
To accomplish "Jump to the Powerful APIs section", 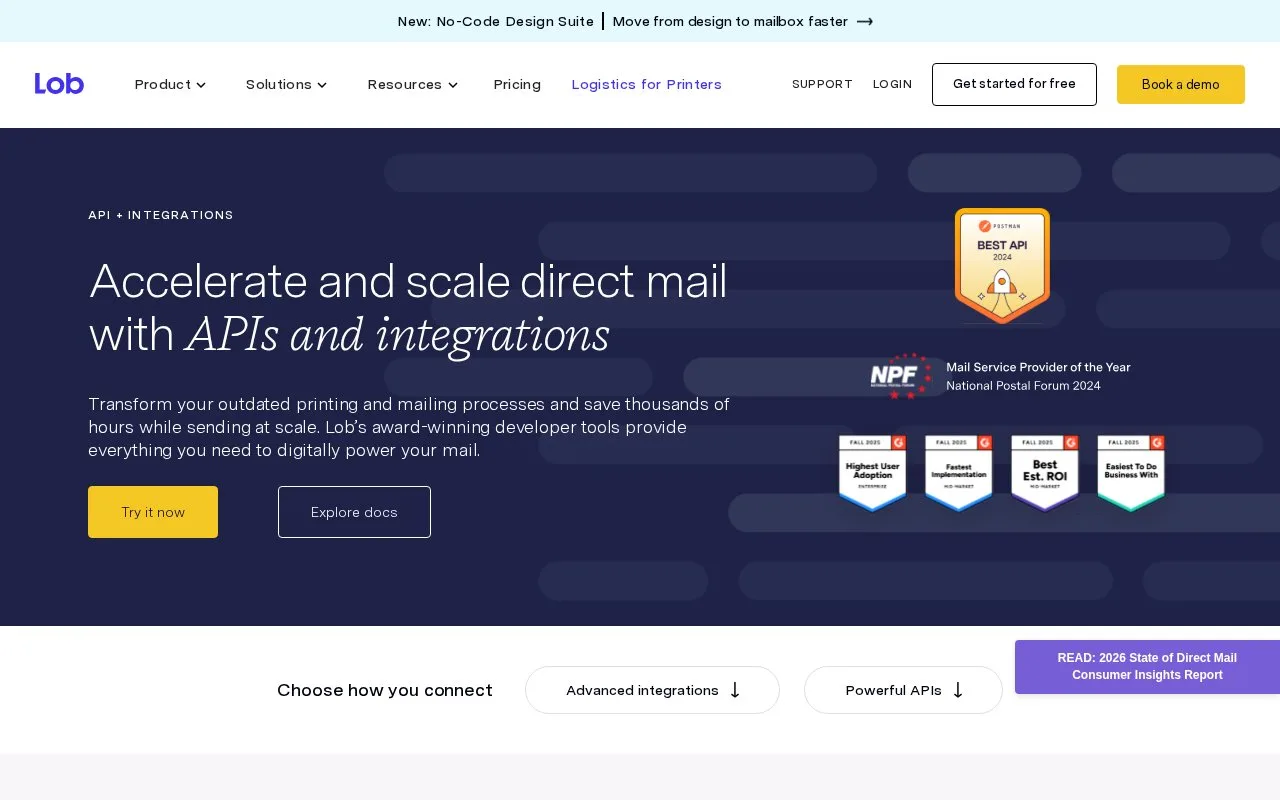I will coord(903,690).
